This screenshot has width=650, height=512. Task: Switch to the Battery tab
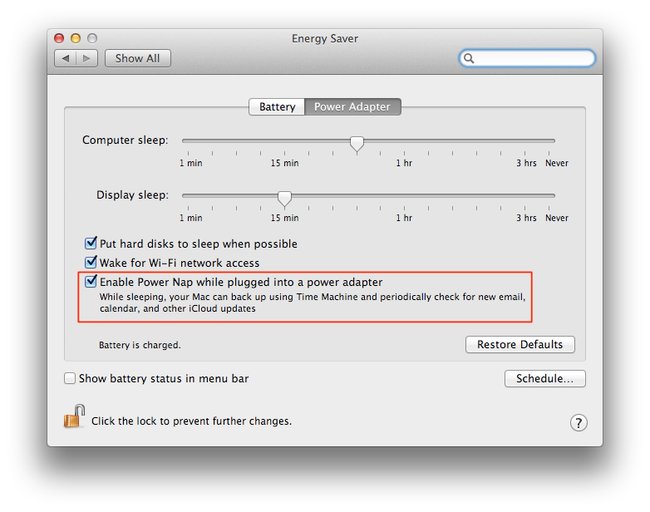(x=277, y=107)
